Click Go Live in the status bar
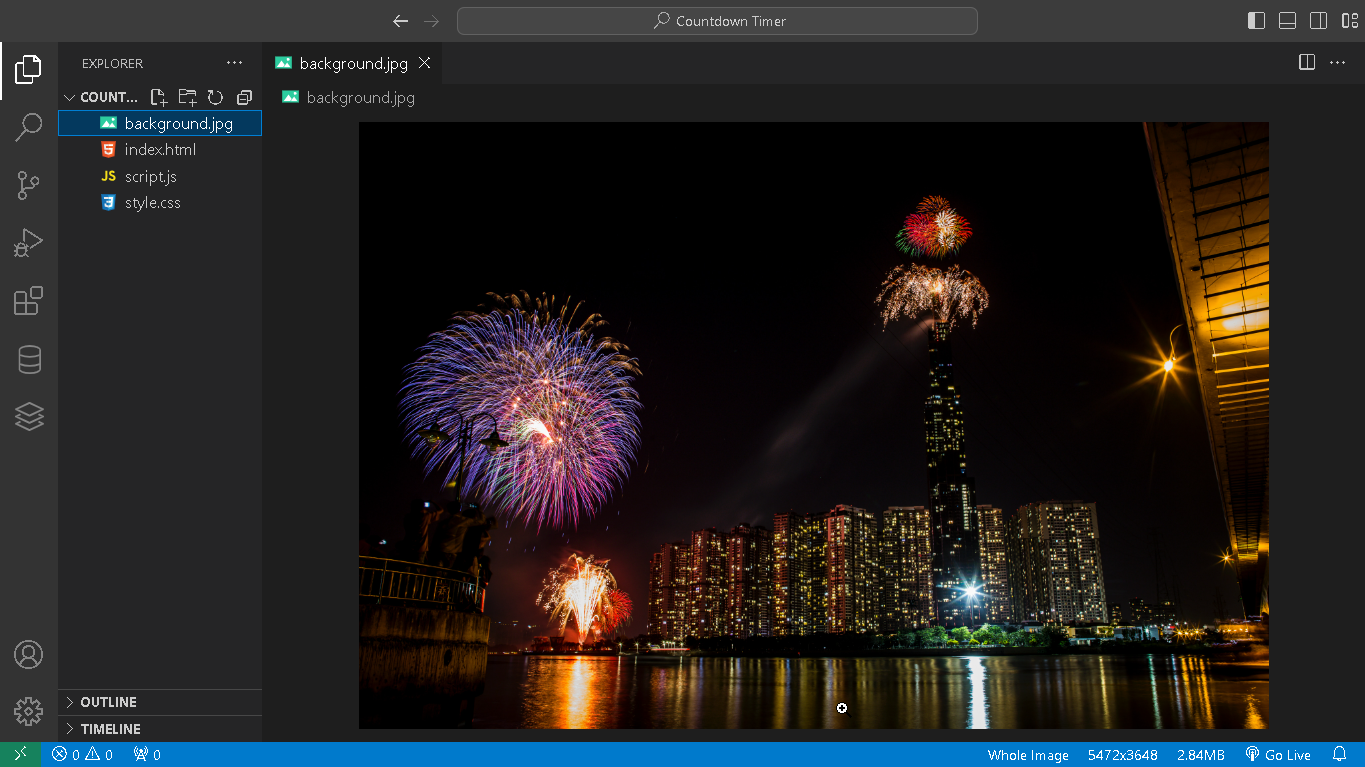 (1278, 755)
